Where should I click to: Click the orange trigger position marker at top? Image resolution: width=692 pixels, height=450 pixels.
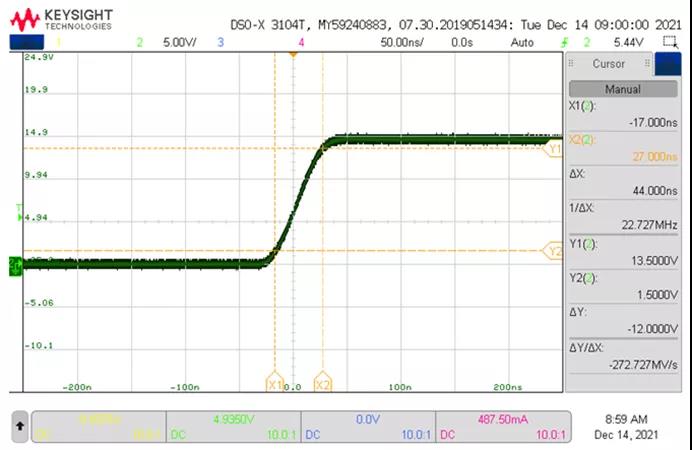pyautogui.click(x=293, y=53)
